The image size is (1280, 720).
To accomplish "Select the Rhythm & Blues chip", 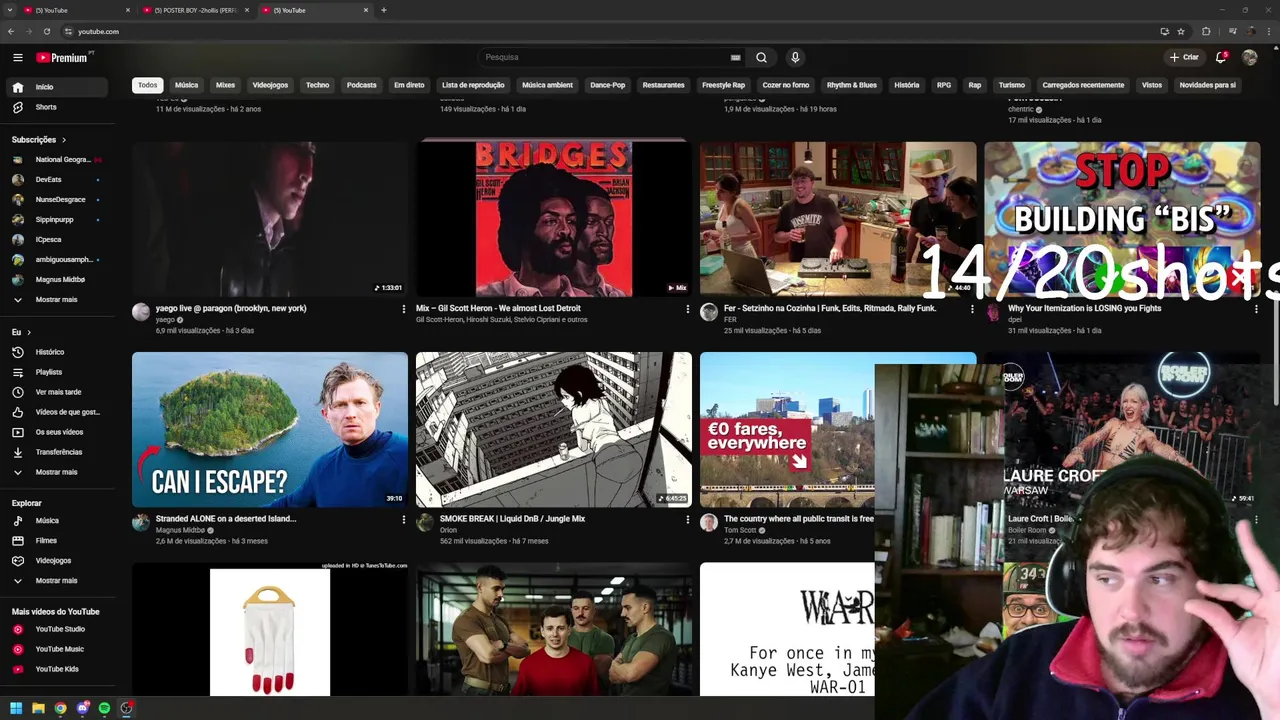I will point(852,85).
